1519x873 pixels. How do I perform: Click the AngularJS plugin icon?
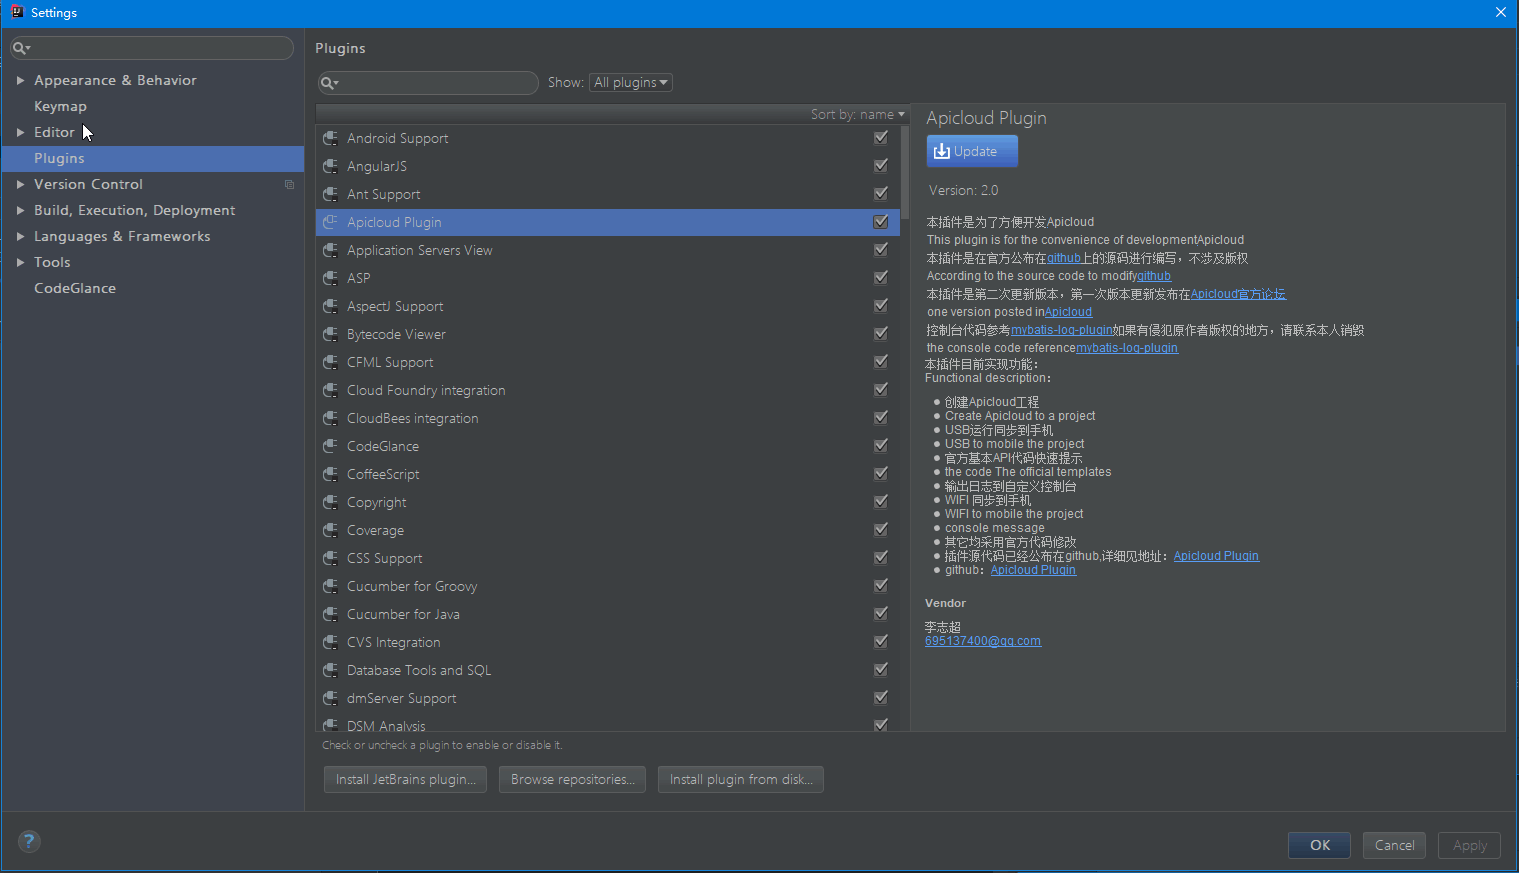(x=330, y=166)
